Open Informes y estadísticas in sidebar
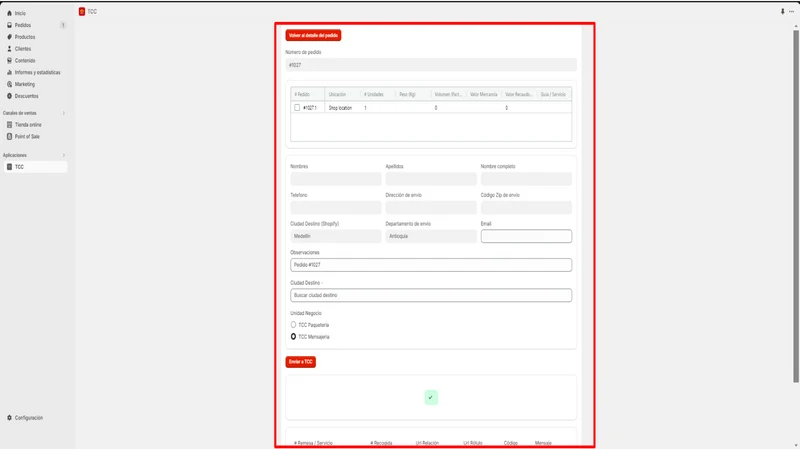 click(x=35, y=72)
